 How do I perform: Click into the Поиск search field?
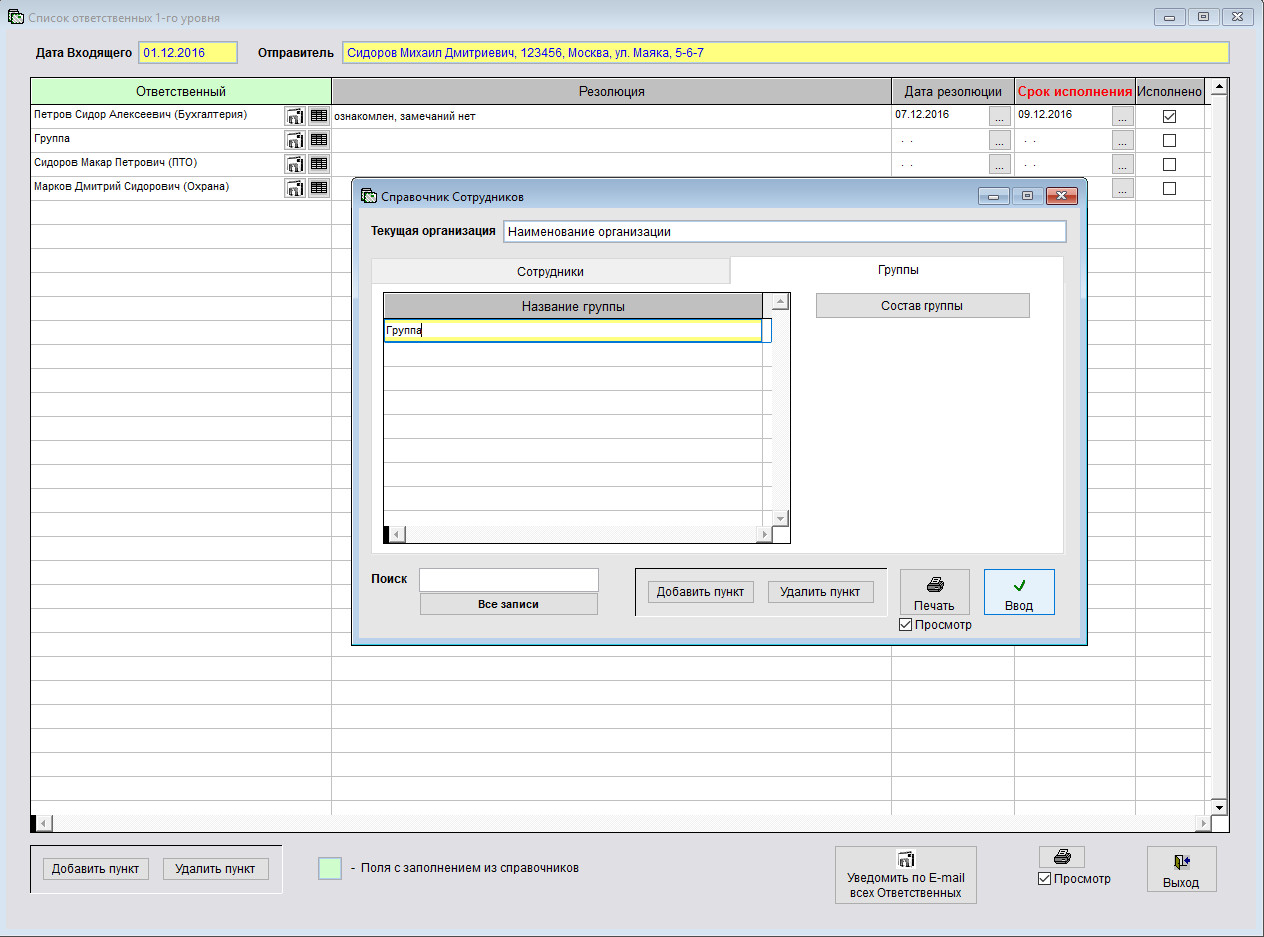(x=508, y=580)
